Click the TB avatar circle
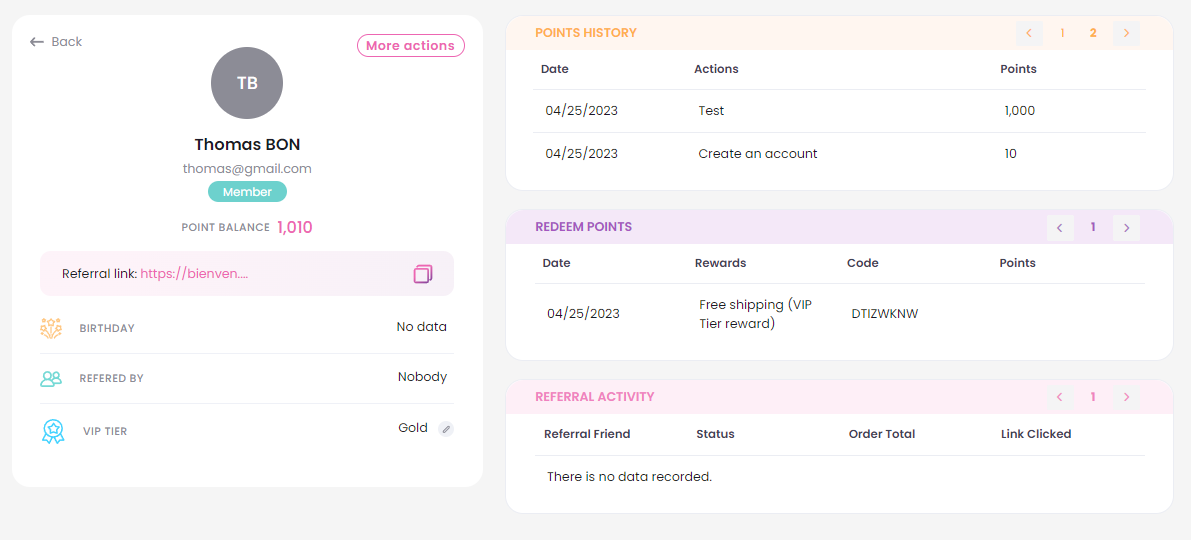 247,83
